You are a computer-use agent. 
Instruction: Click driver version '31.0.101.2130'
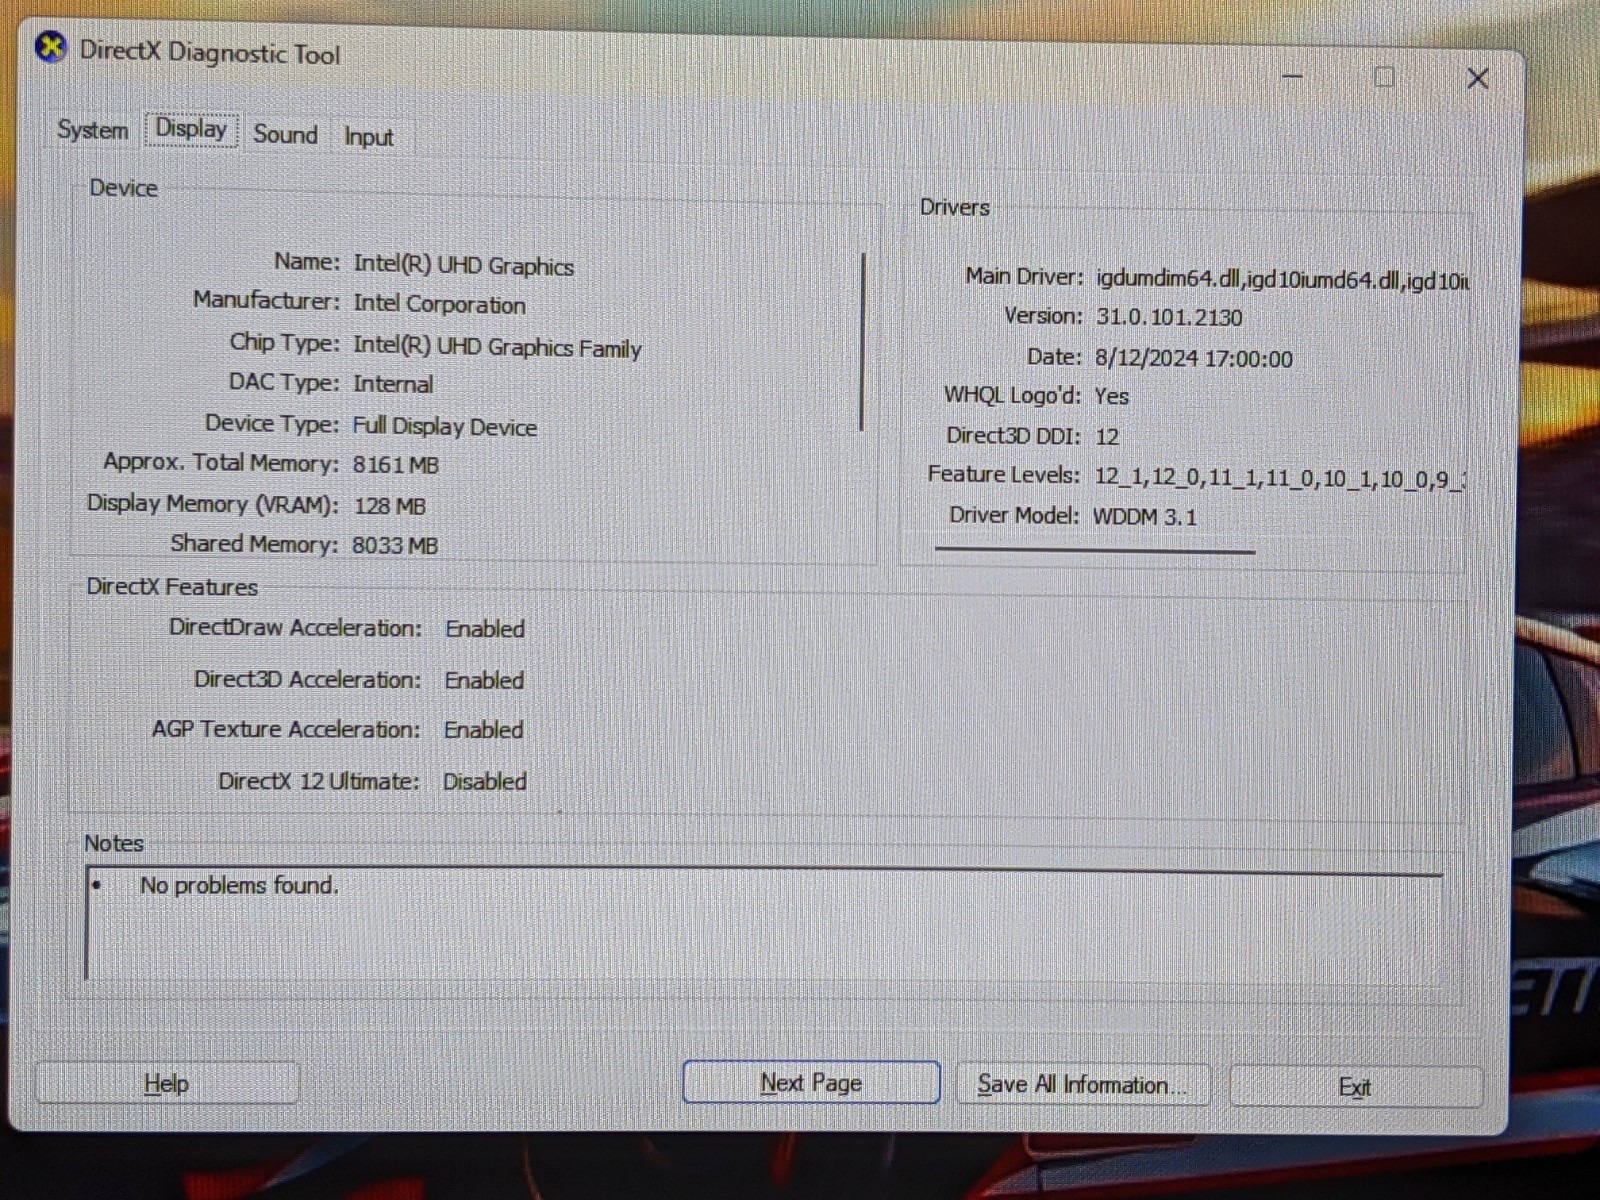tap(1169, 318)
